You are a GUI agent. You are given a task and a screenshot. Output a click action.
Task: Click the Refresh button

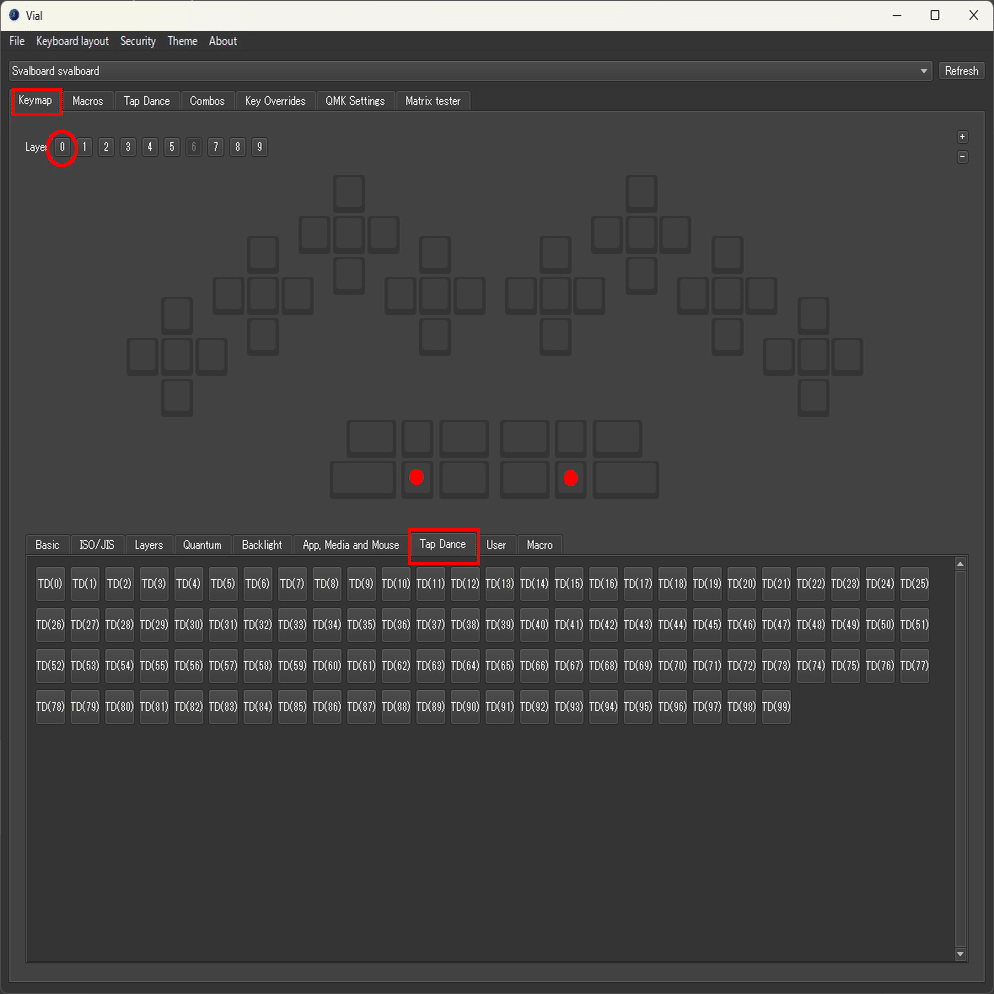pyautogui.click(x=961, y=71)
